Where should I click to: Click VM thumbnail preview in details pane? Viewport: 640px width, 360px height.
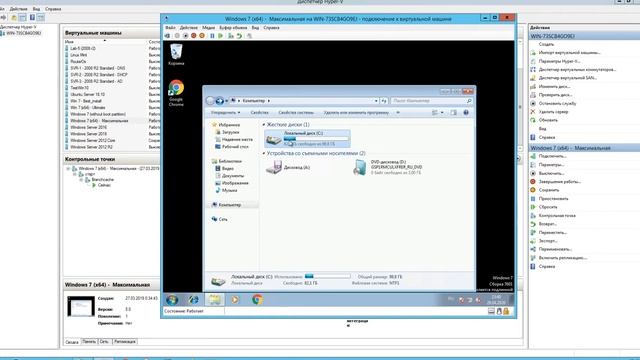coord(81,307)
